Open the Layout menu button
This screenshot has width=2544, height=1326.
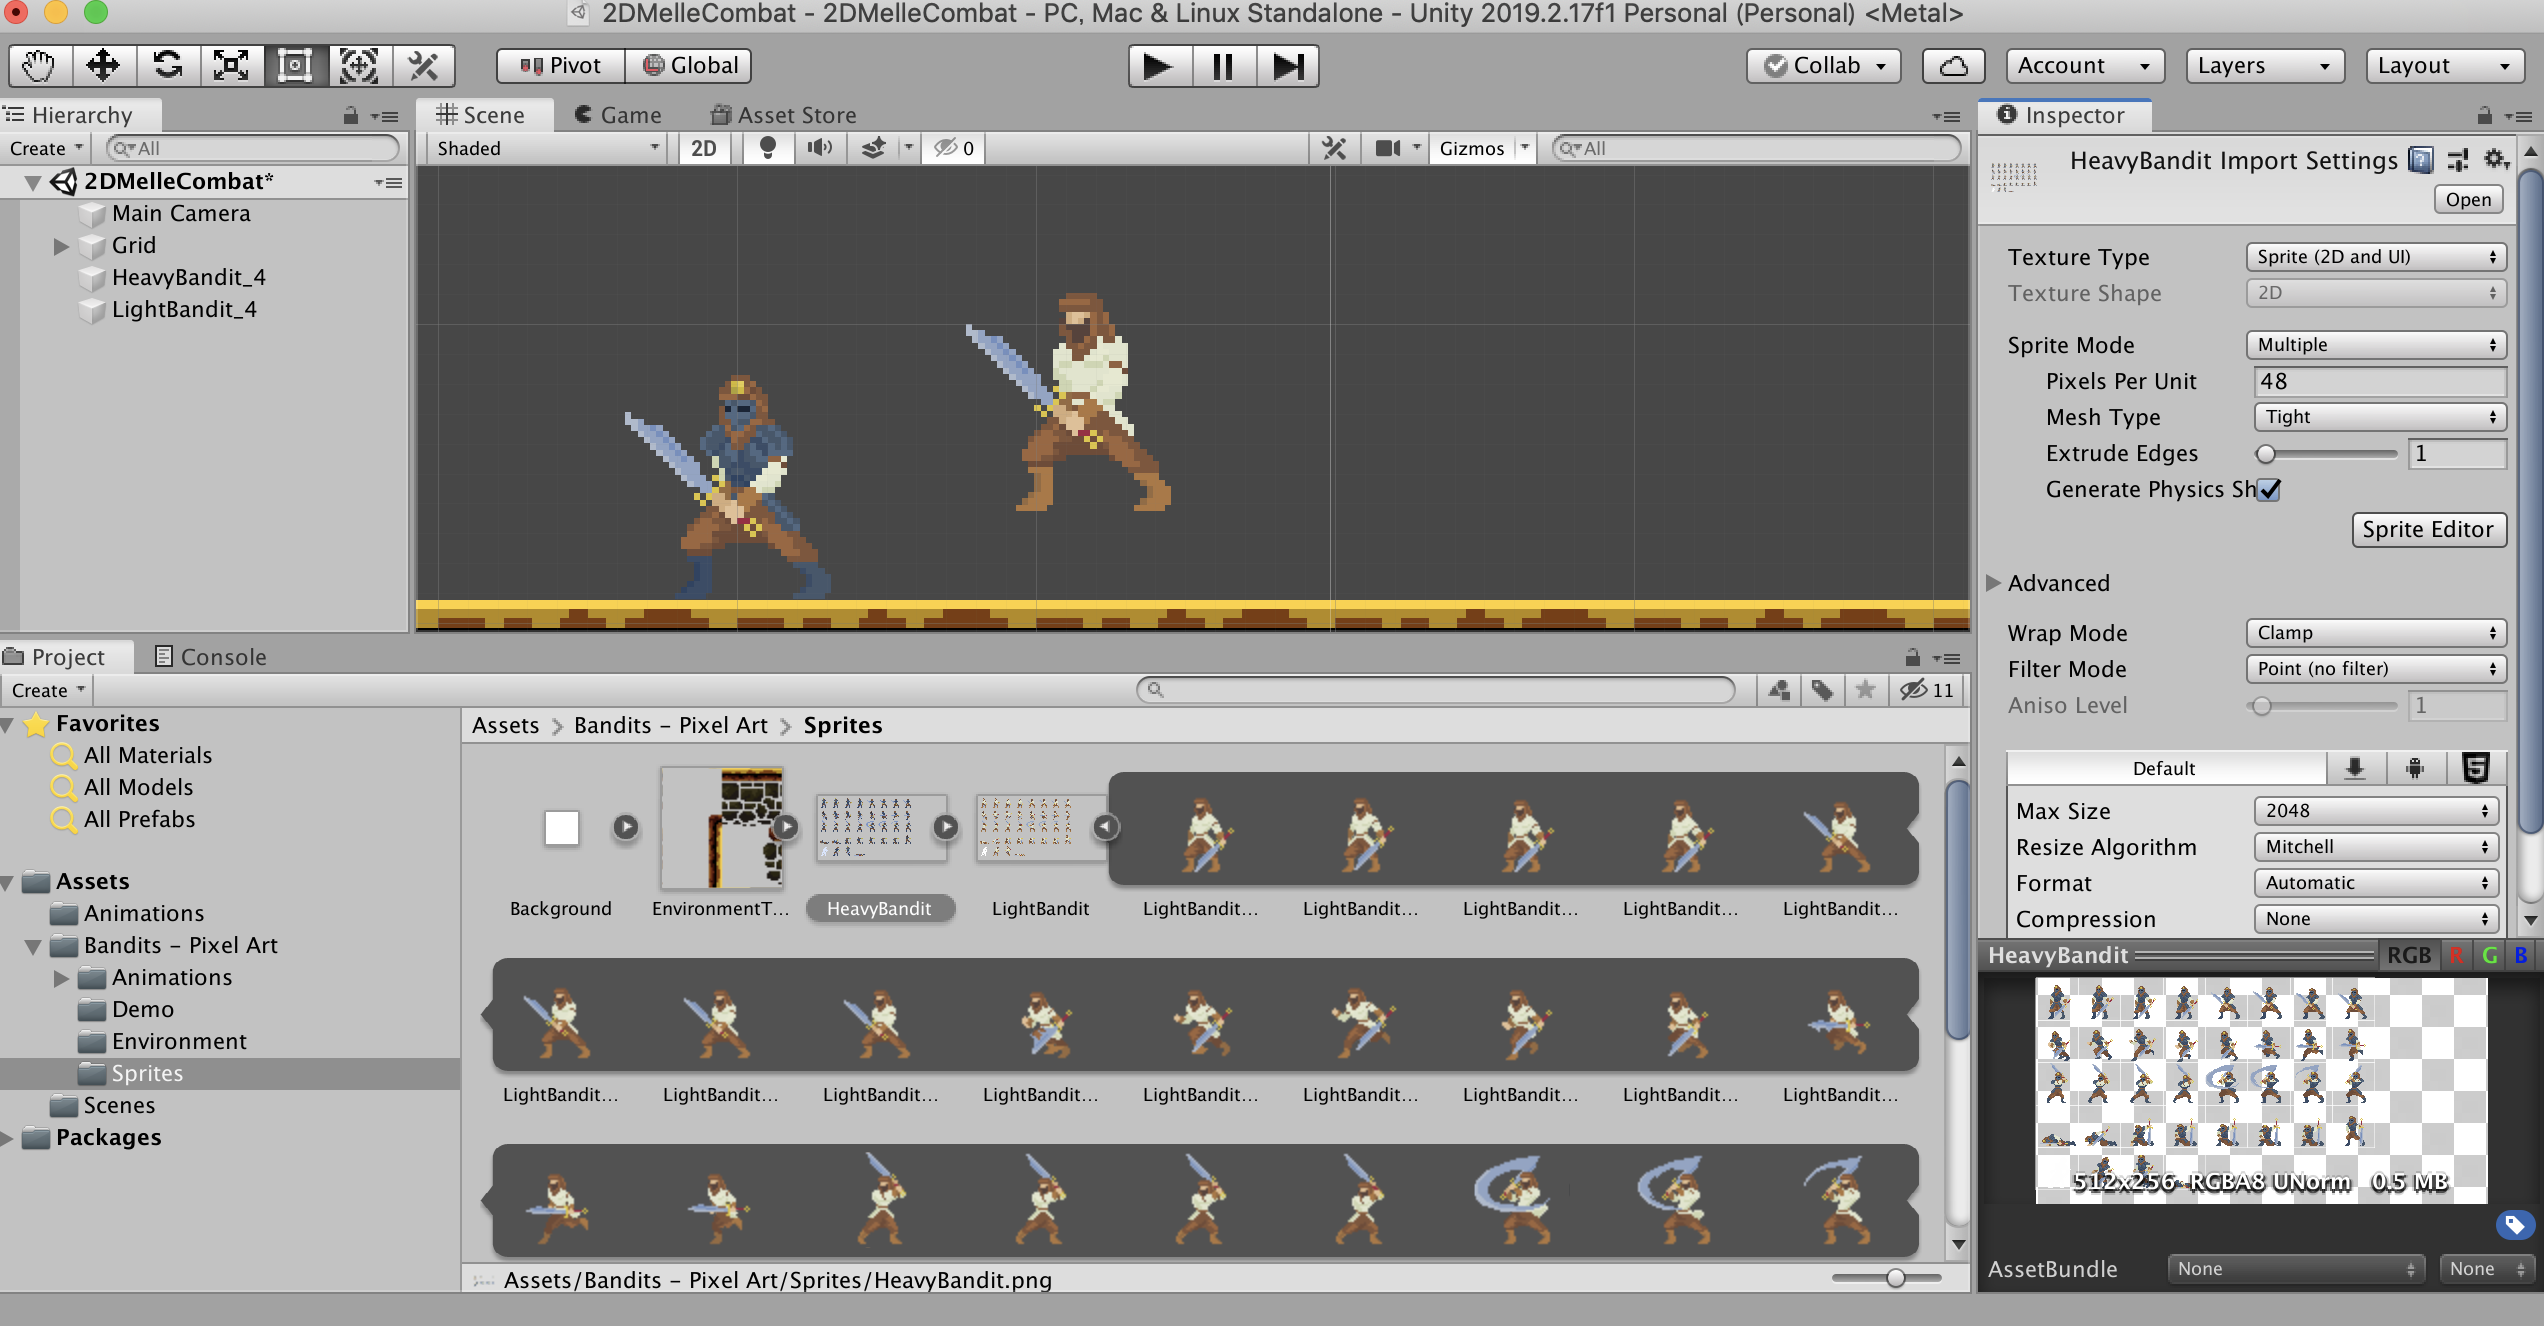2445,66
